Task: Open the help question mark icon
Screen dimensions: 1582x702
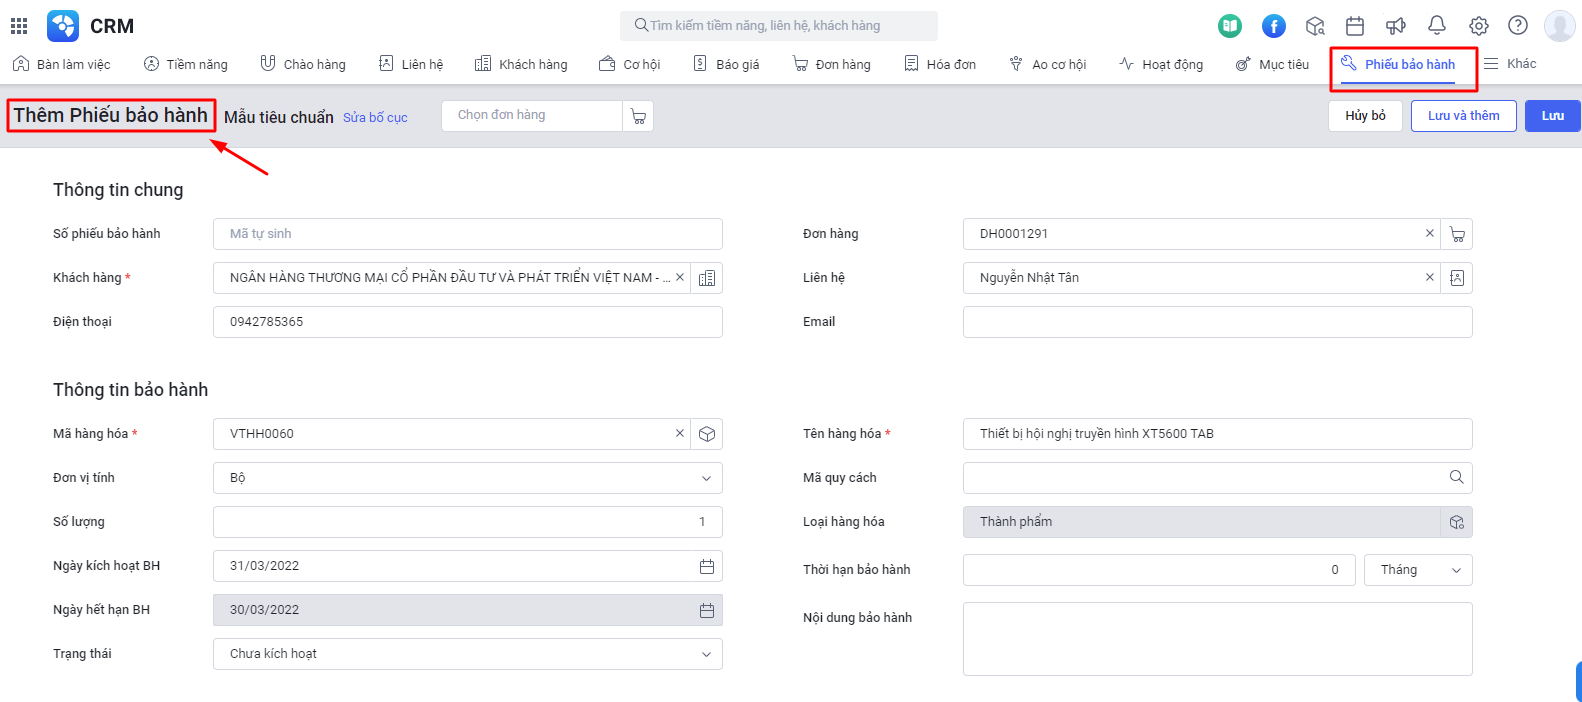Action: pyautogui.click(x=1518, y=26)
